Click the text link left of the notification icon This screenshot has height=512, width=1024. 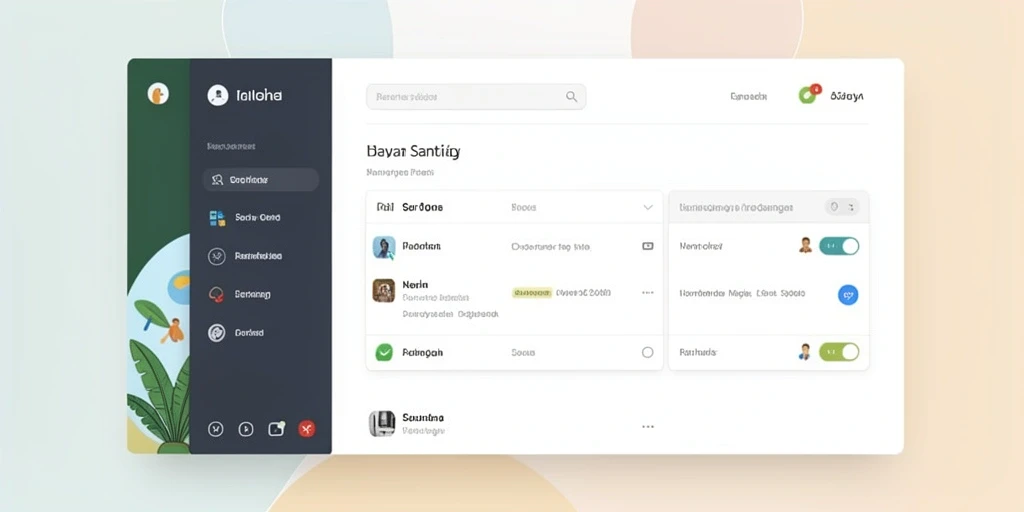(x=748, y=97)
